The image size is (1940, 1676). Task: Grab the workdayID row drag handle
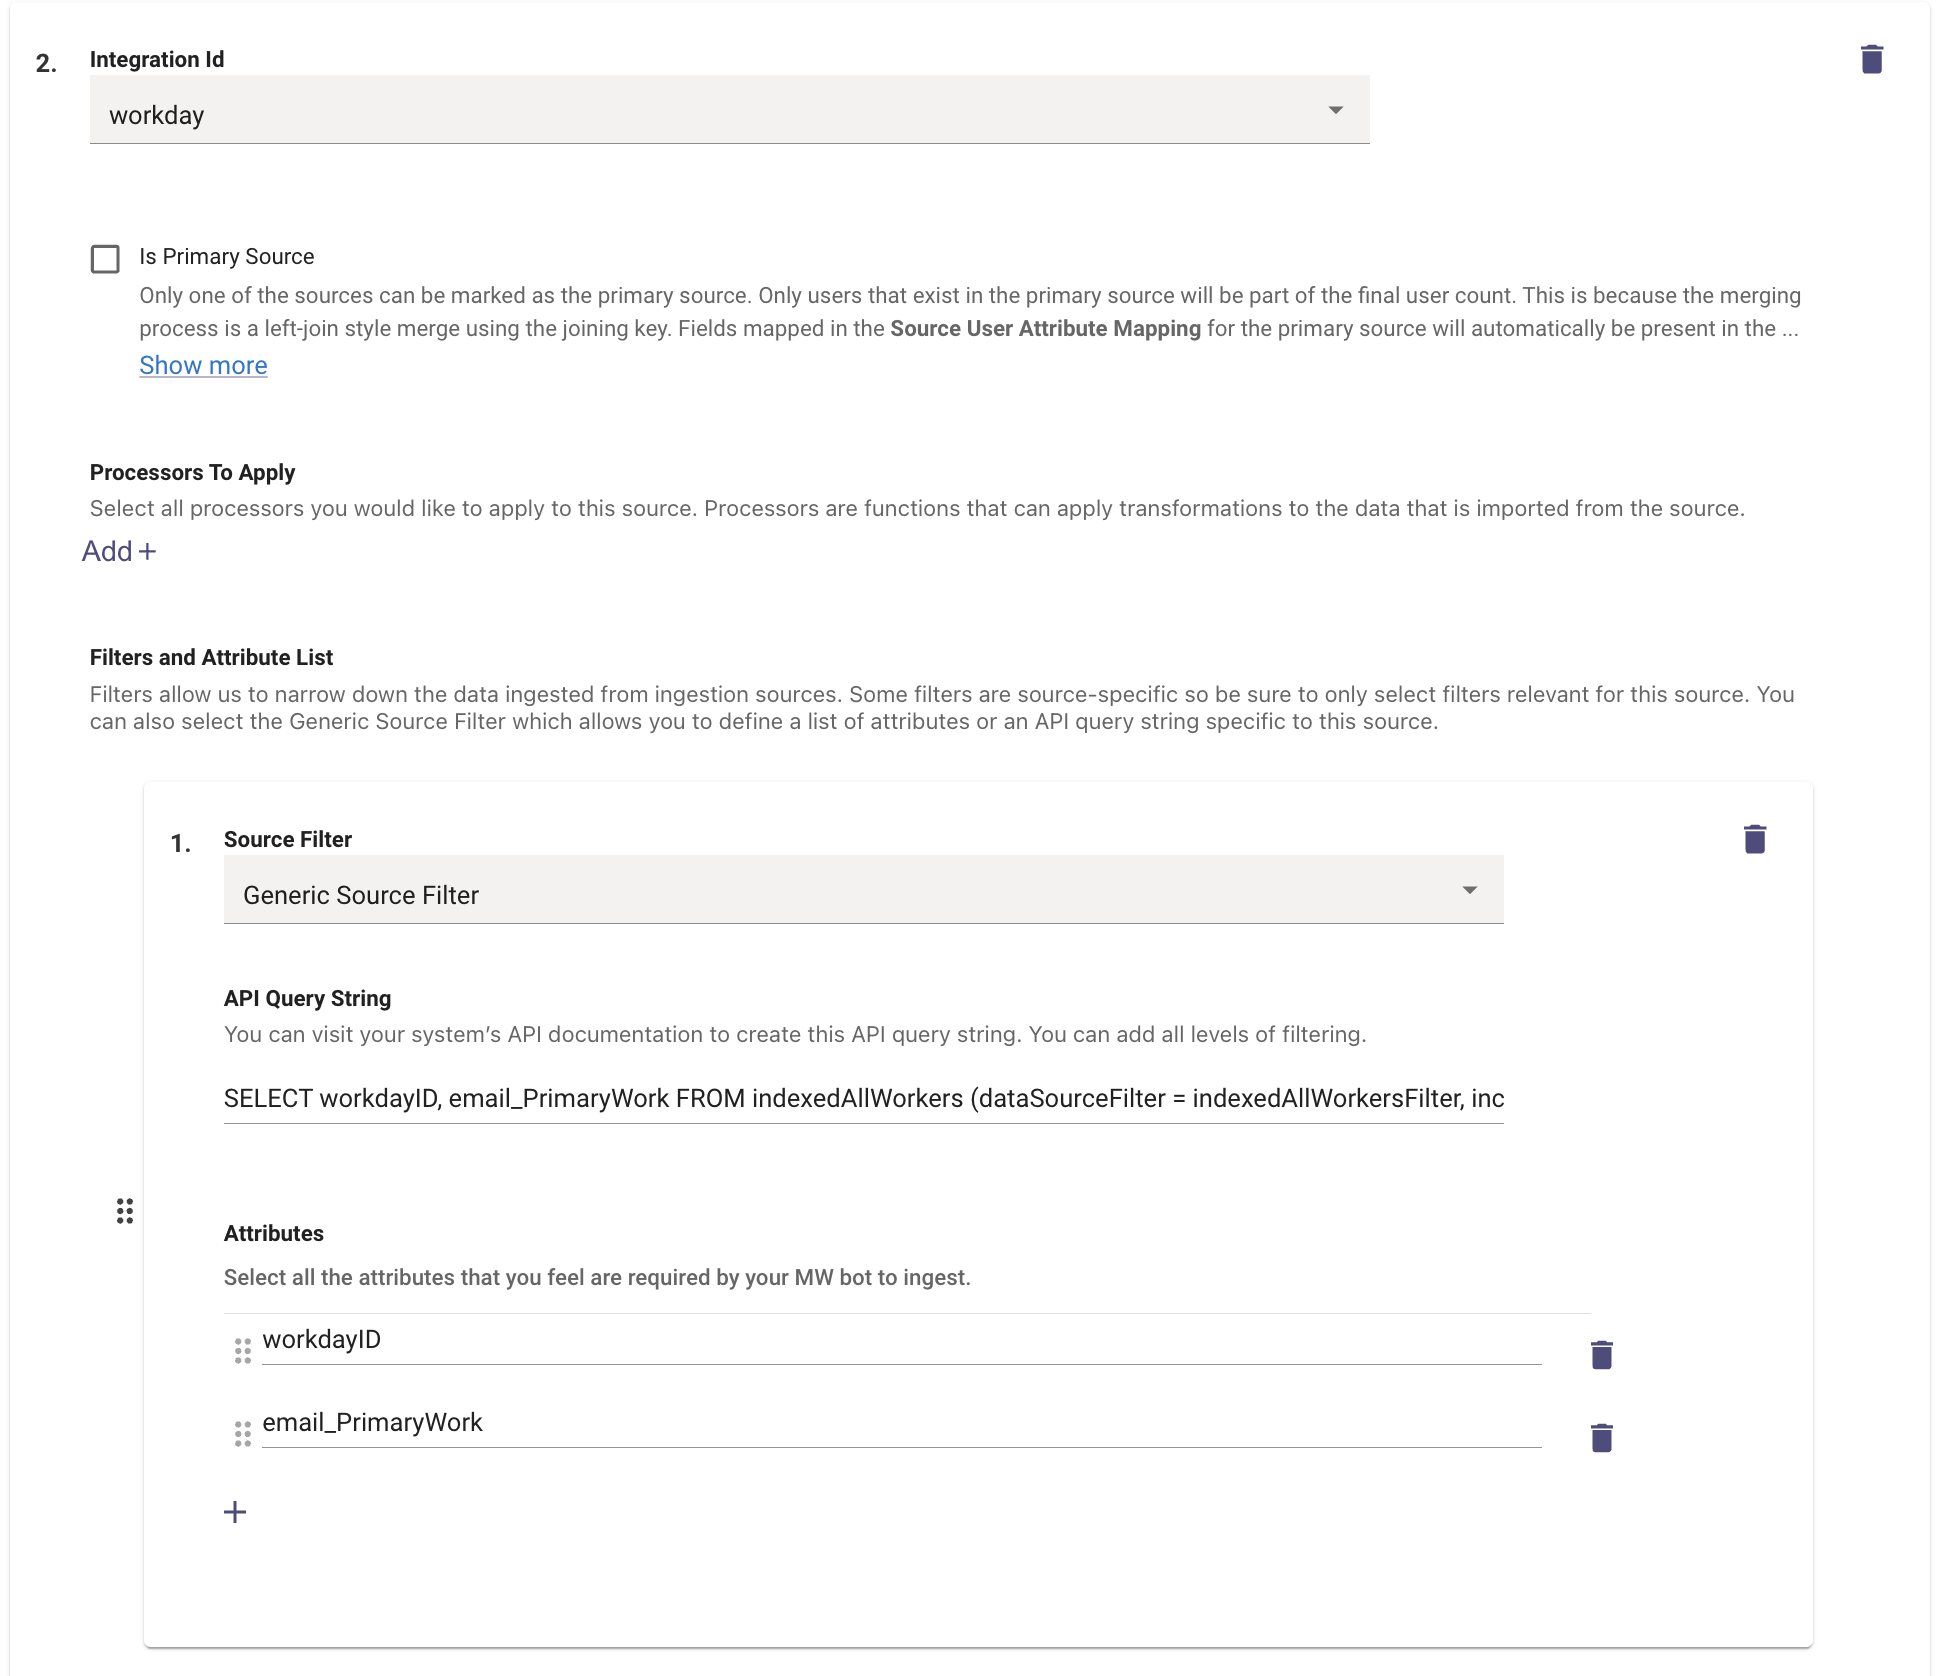tap(242, 1351)
